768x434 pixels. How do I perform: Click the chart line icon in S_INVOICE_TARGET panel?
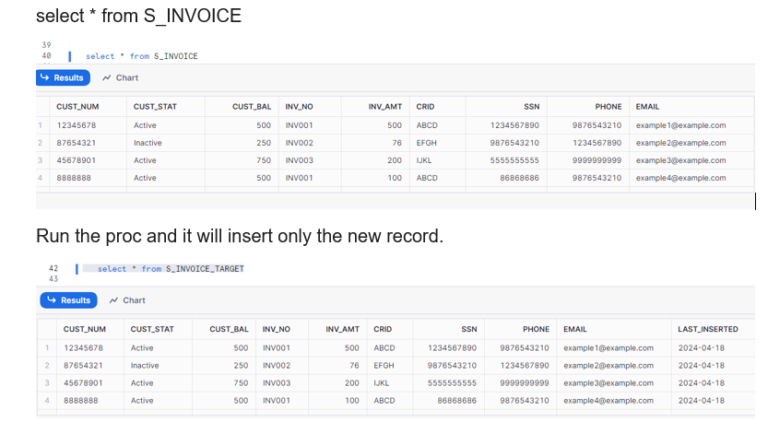pyautogui.click(x=114, y=300)
